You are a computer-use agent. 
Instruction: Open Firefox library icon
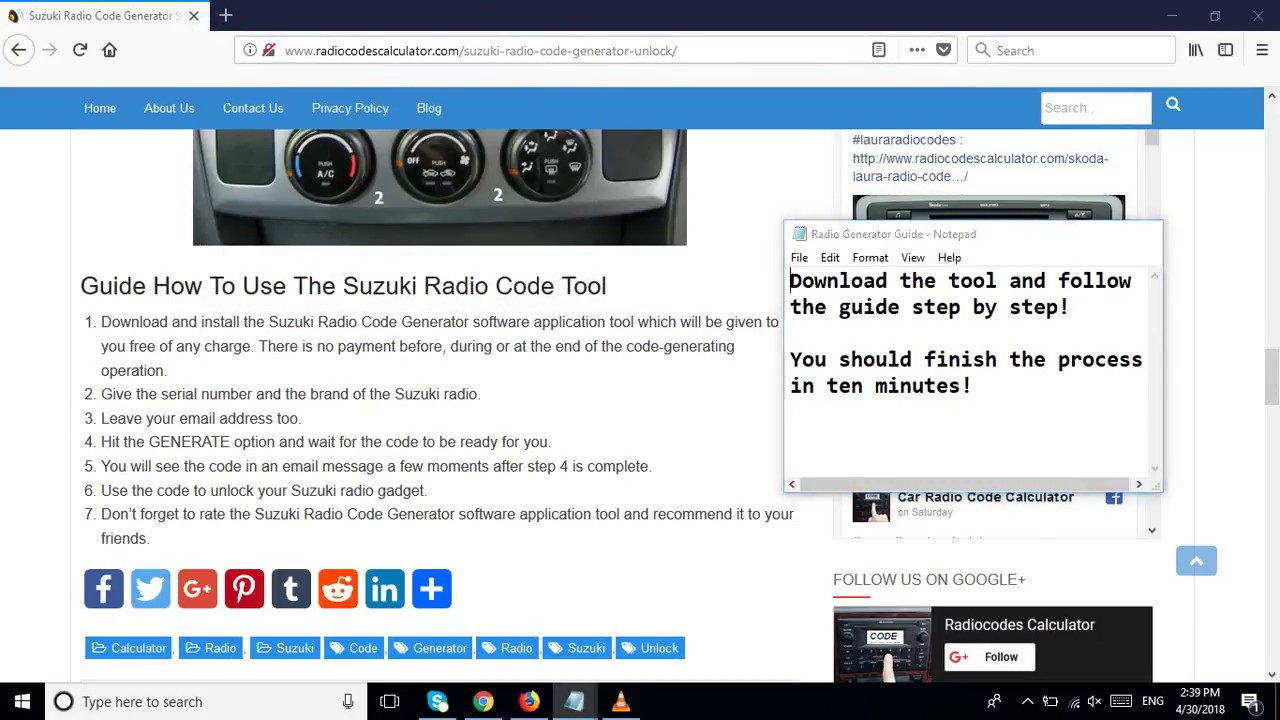click(1196, 50)
